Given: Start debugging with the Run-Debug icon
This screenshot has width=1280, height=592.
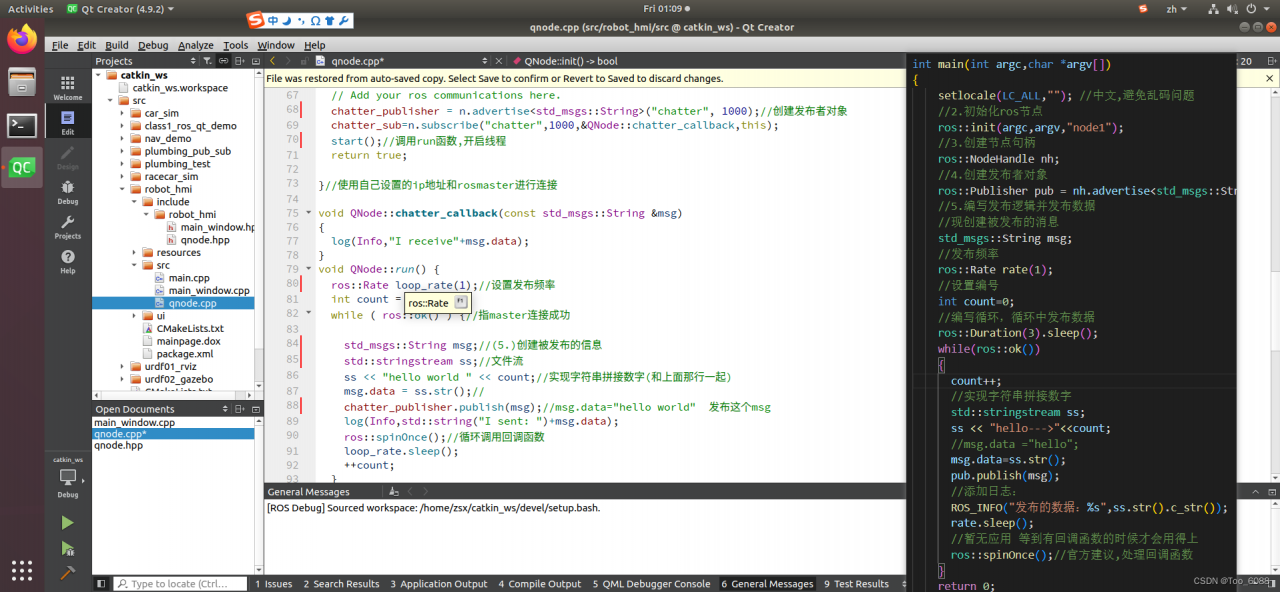Looking at the screenshot, I should tap(67, 548).
